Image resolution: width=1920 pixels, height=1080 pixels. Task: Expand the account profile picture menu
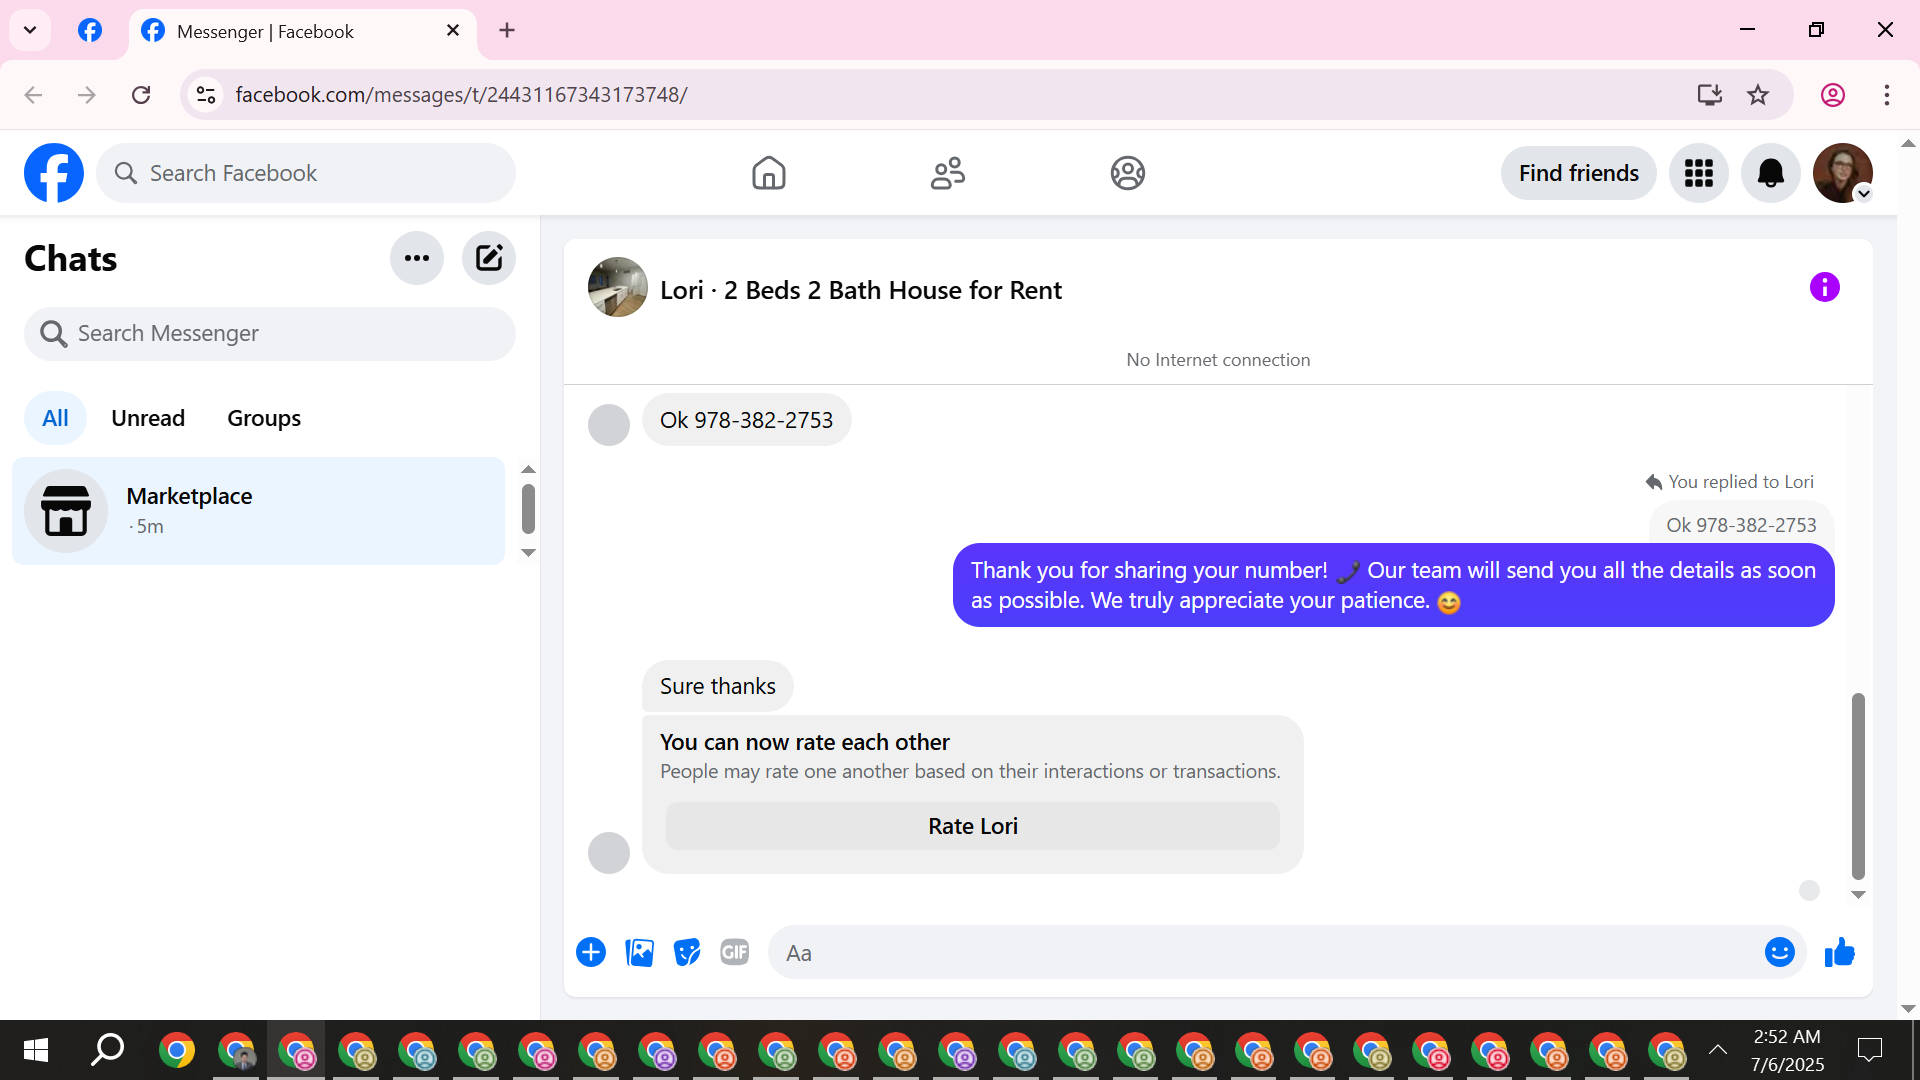point(1843,173)
